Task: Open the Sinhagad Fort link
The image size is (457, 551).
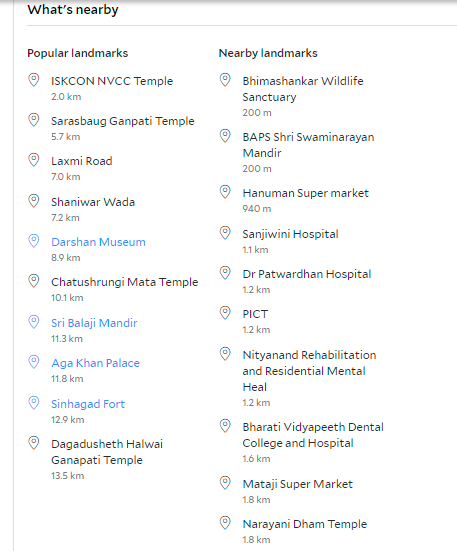Action: point(88,404)
